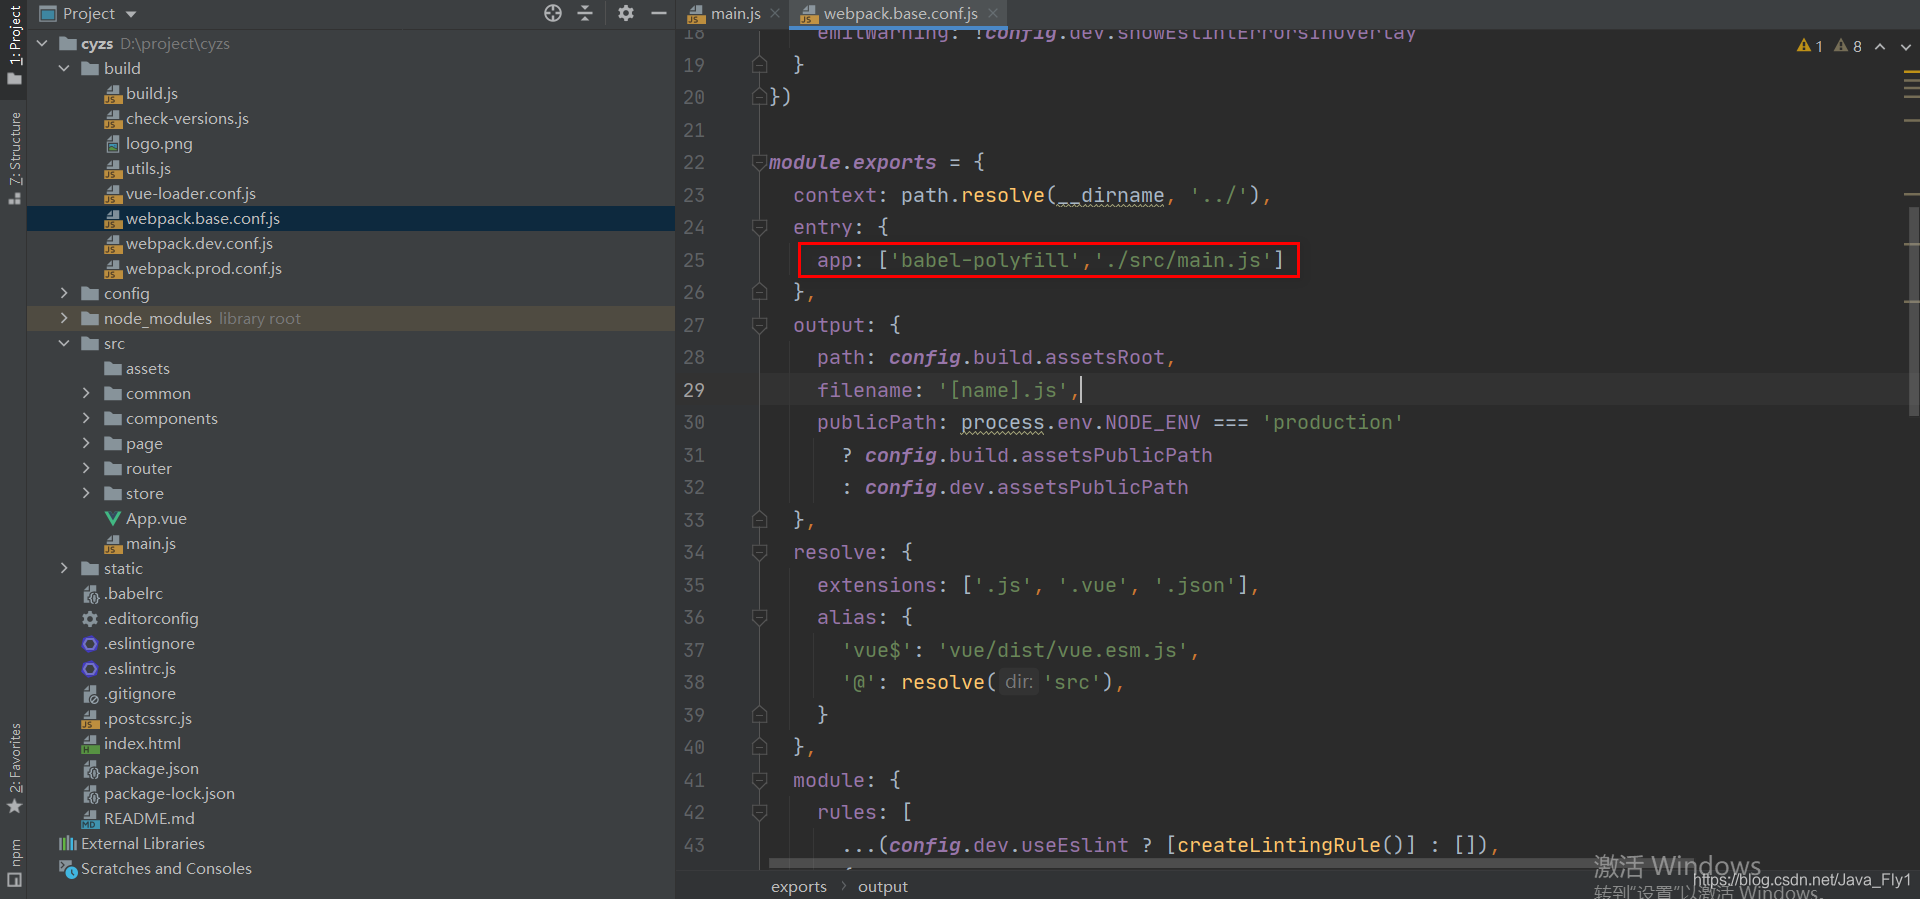This screenshot has height=899, width=1920.
Task: Go to previous highlighted error arrow
Action: coord(1880,46)
